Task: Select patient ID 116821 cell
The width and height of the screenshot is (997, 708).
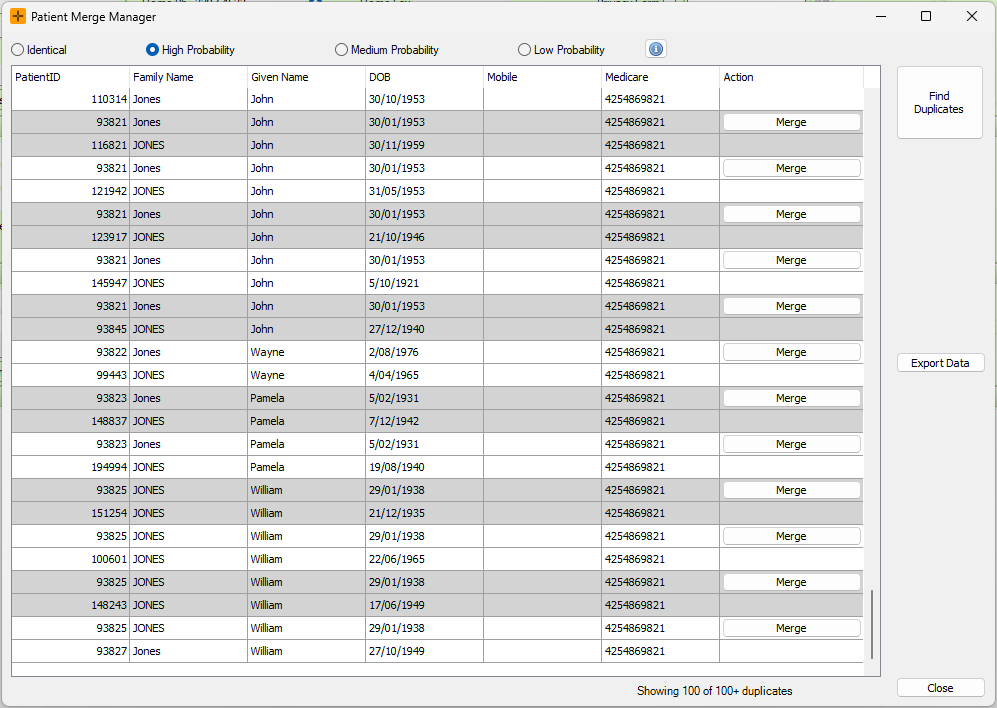Action: point(71,145)
